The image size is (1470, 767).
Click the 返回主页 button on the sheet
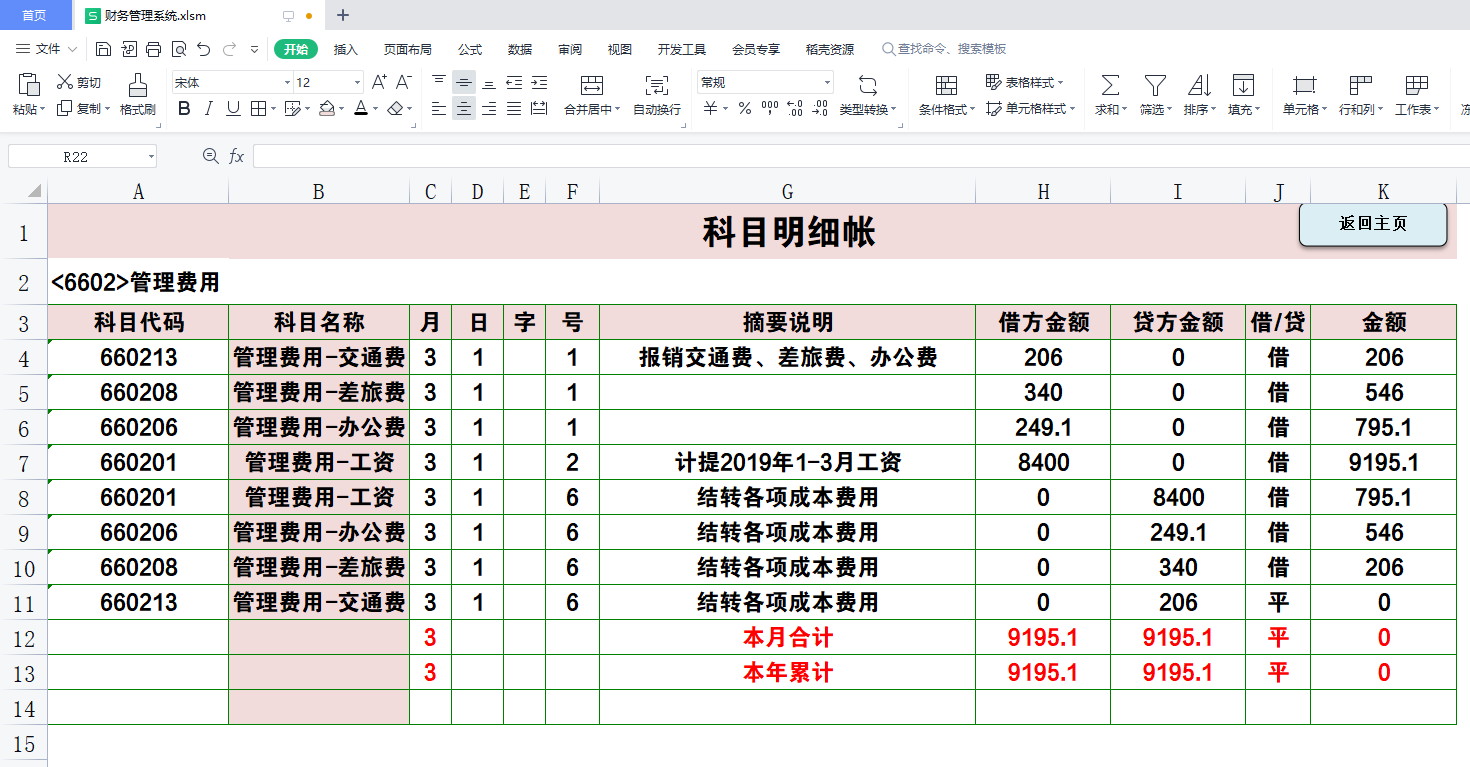click(1372, 224)
